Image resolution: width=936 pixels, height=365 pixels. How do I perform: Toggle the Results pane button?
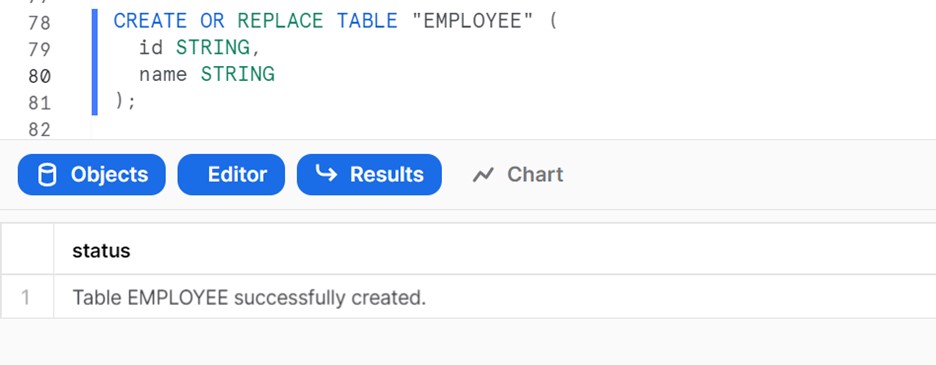pos(369,174)
